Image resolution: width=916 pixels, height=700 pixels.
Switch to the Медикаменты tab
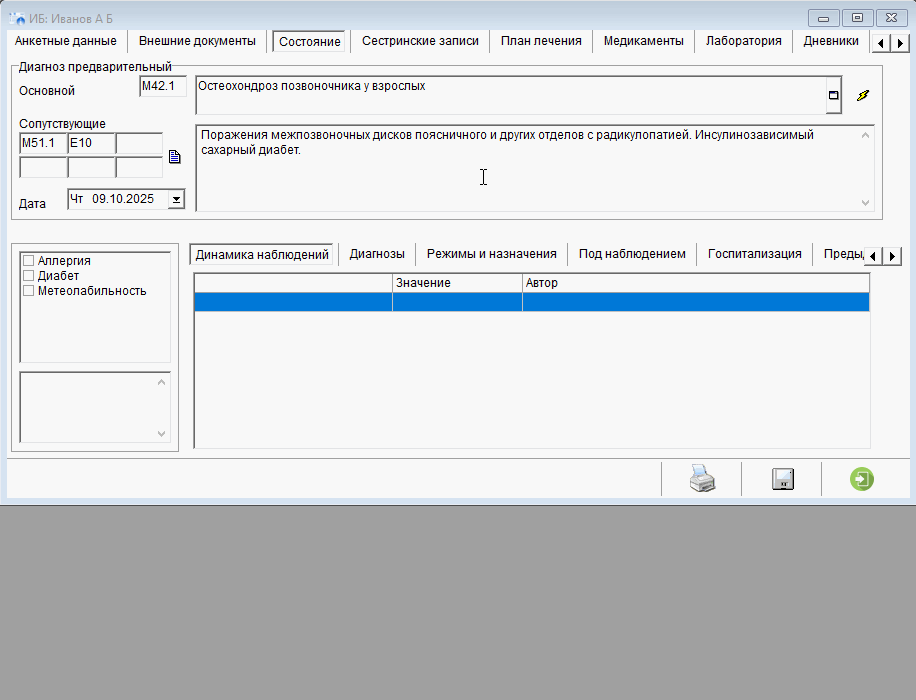pyautogui.click(x=643, y=41)
